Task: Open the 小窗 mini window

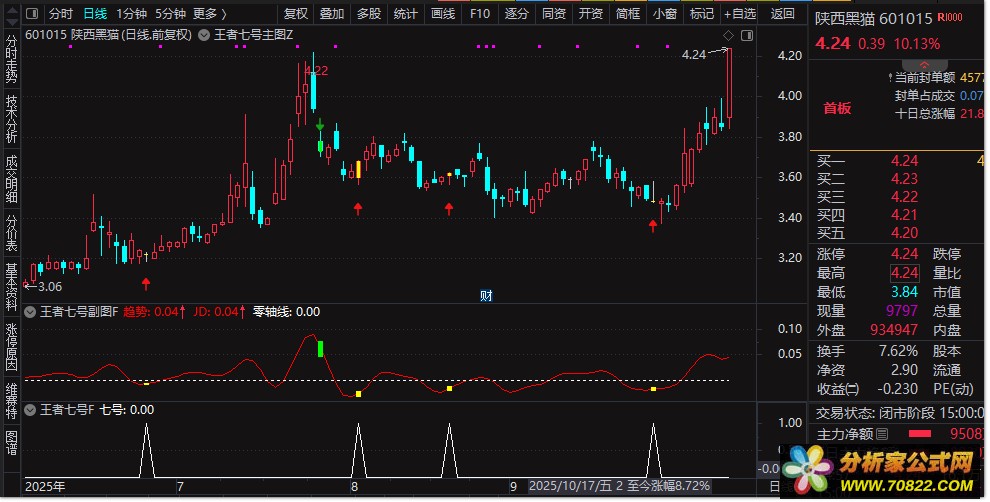Action: [x=665, y=13]
